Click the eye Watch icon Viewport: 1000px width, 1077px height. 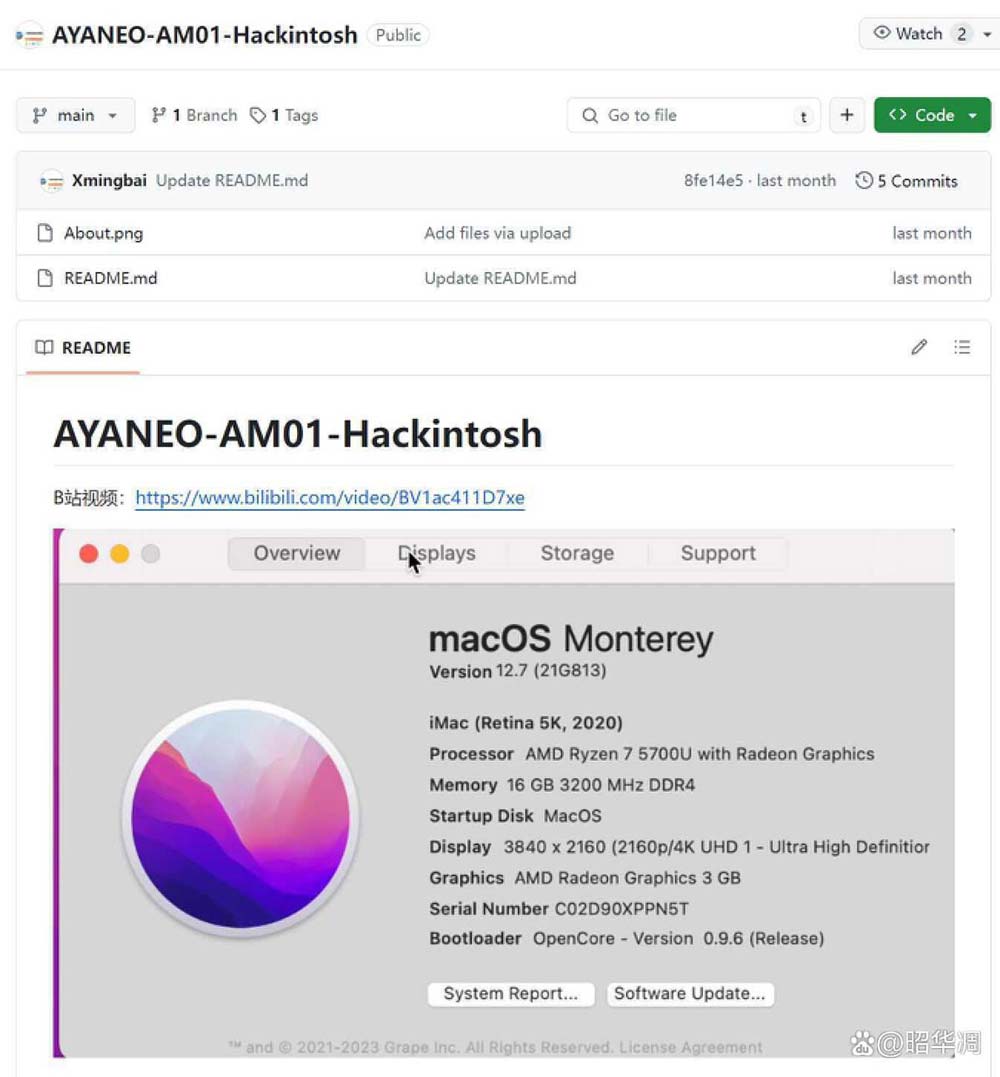click(x=882, y=33)
